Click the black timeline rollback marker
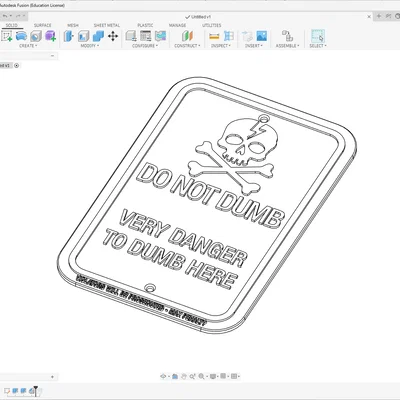 [x=36, y=390]
